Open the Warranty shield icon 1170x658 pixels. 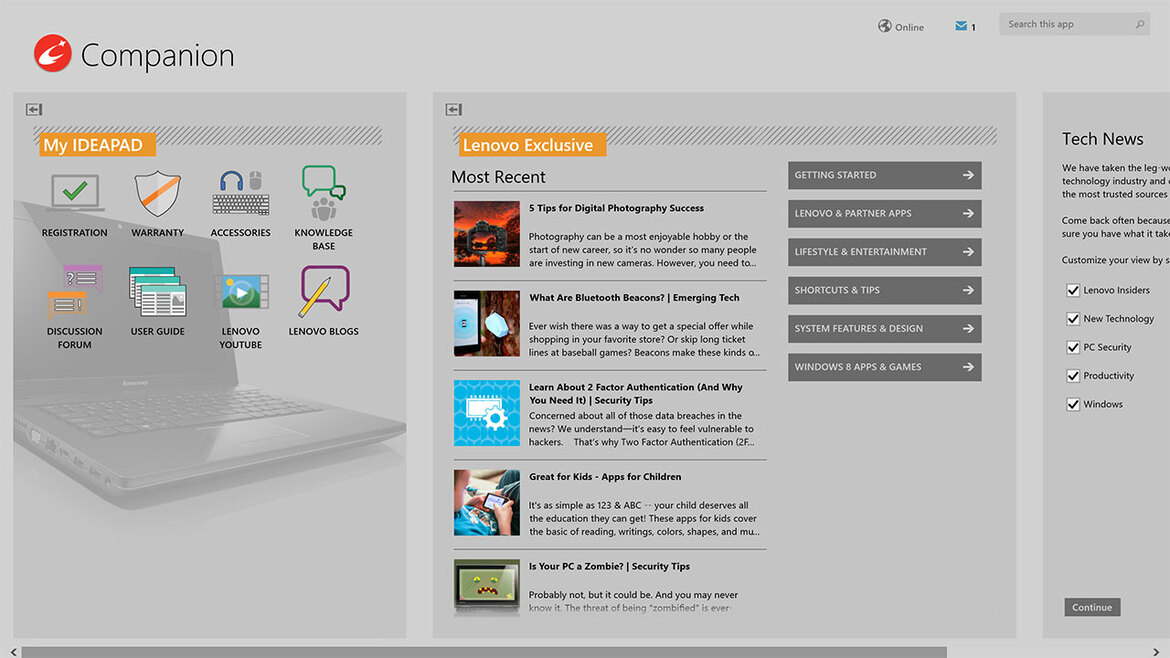[157, 194]
